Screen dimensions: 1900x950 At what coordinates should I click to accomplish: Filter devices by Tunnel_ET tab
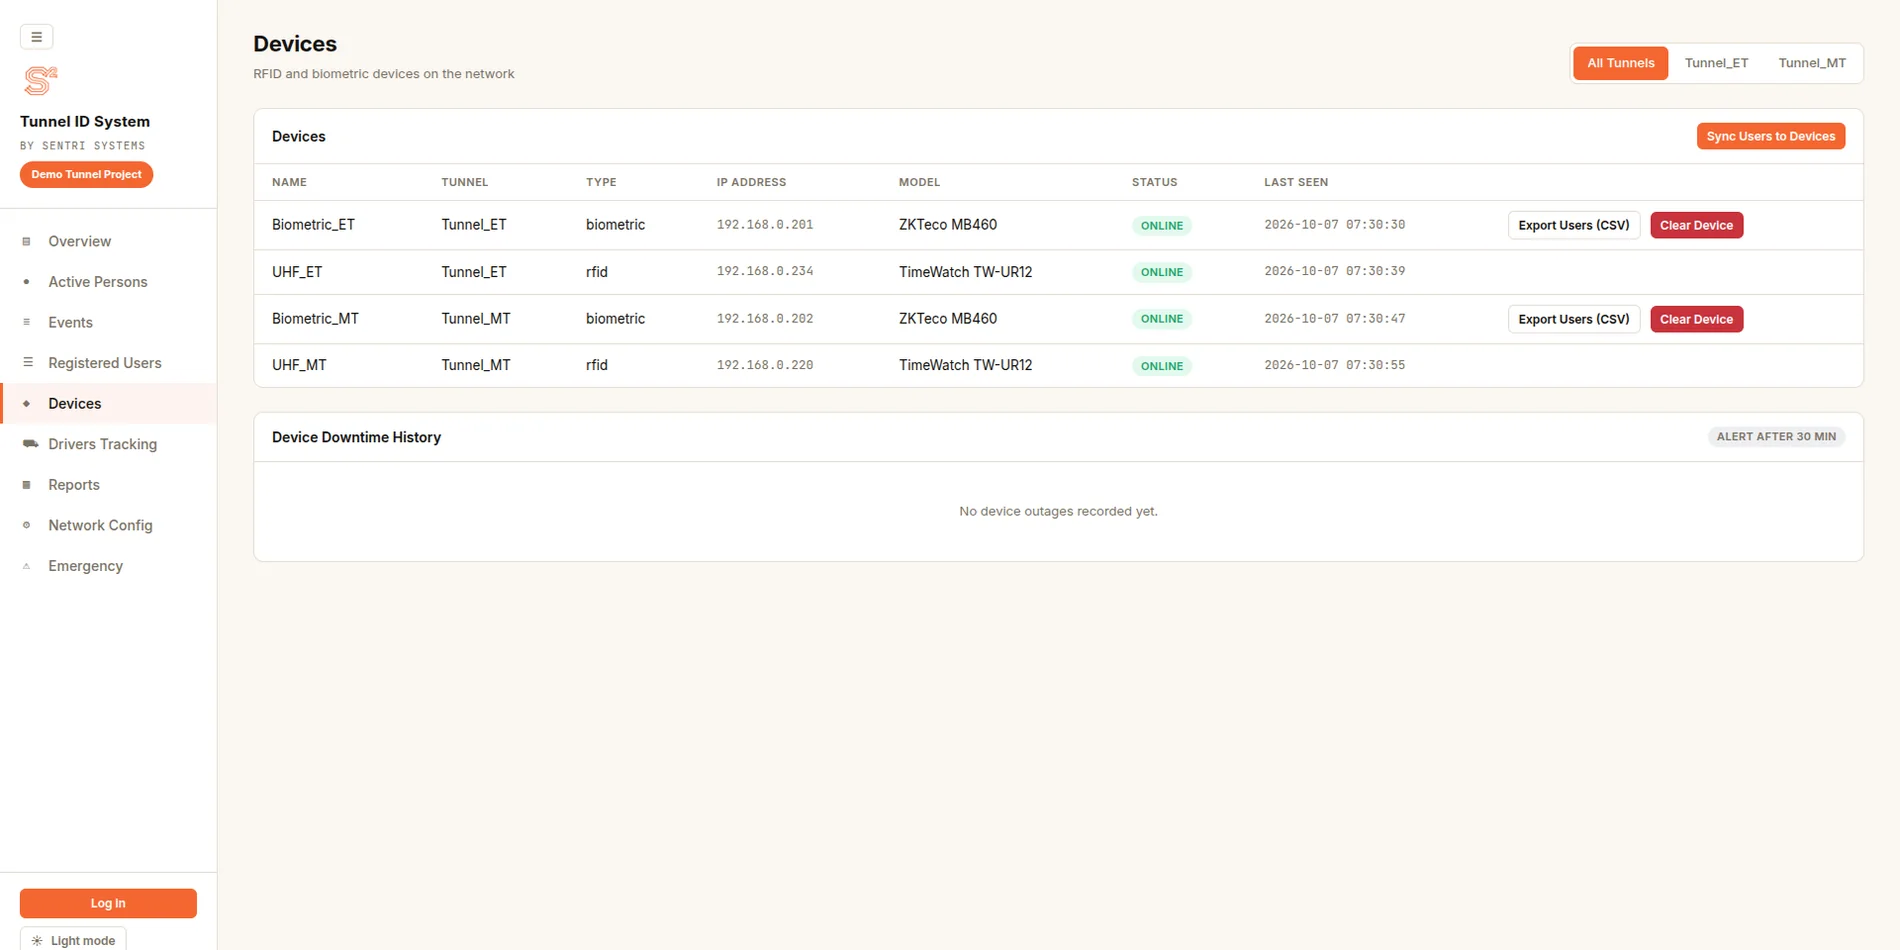[1716, 63]
